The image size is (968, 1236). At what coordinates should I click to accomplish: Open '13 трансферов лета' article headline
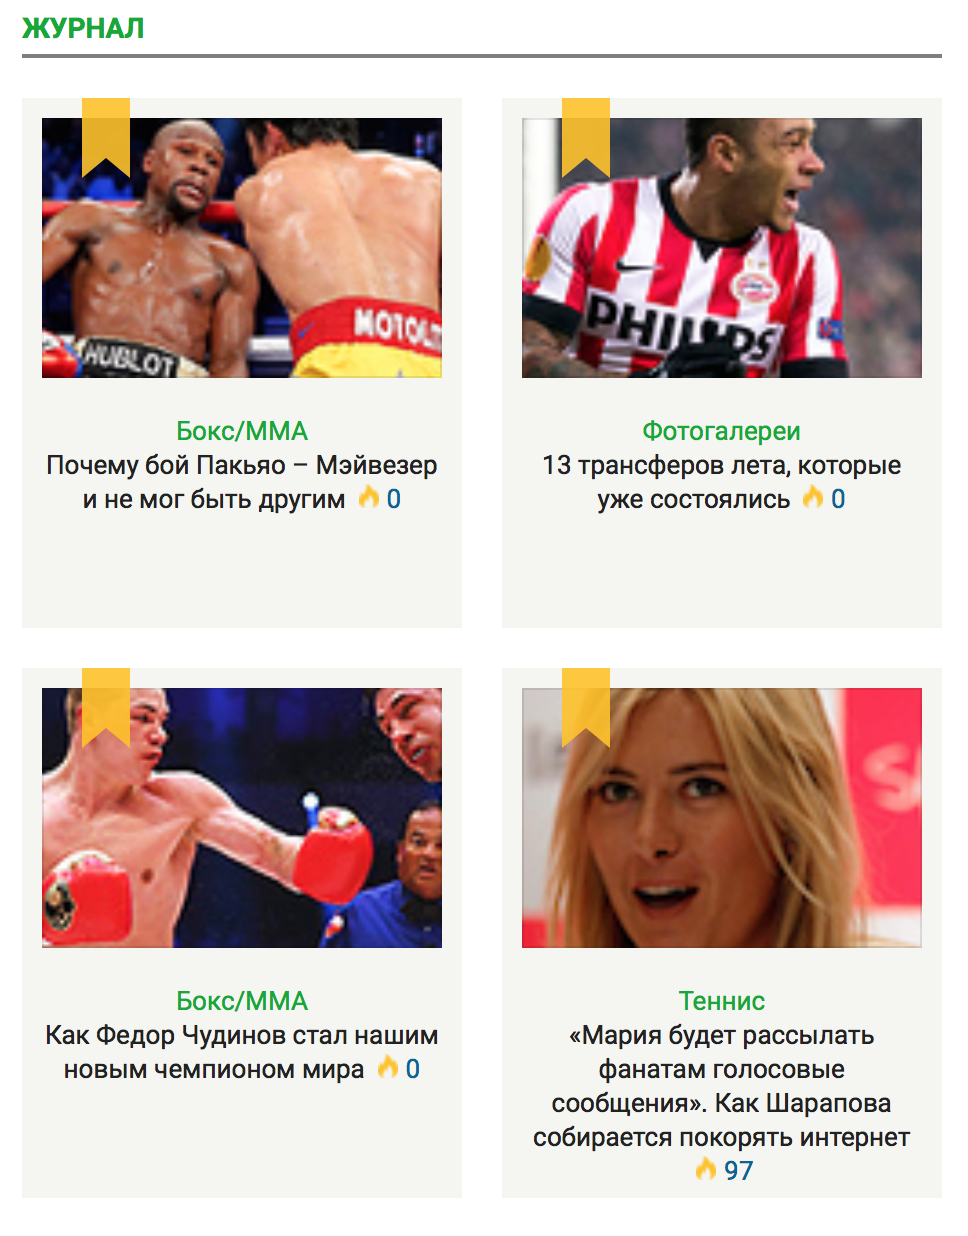coord(722,482)
